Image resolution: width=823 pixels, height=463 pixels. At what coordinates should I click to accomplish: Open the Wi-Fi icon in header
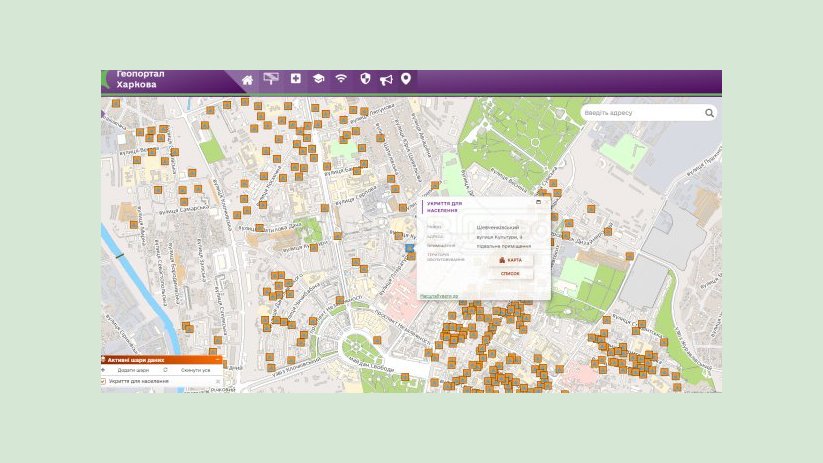[341, 79]
